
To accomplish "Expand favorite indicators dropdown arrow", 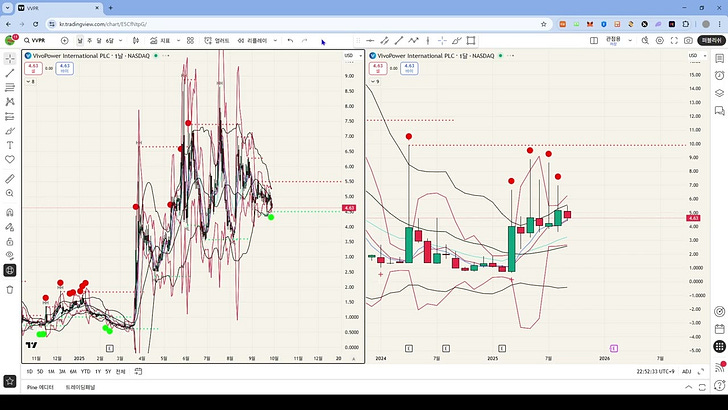I will coord(178,40).
